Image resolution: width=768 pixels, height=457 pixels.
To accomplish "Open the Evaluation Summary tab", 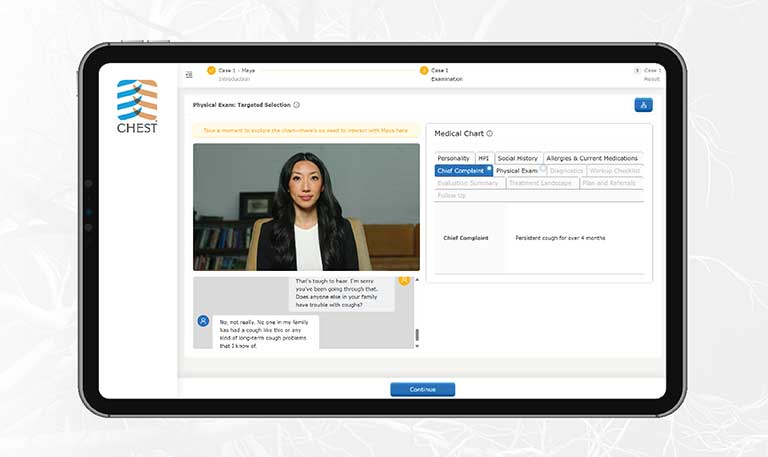I will point(469,183).
